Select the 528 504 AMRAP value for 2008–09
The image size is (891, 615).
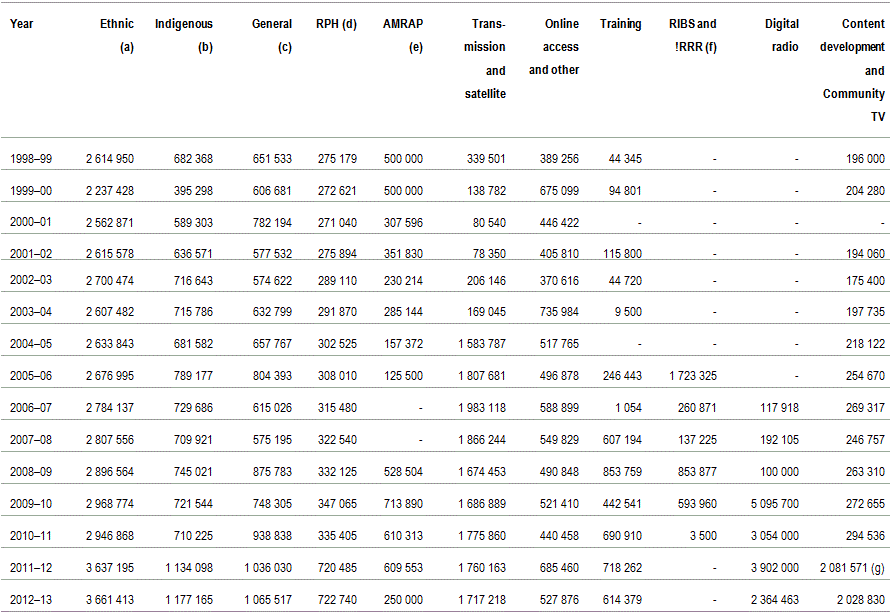point(403,473)
